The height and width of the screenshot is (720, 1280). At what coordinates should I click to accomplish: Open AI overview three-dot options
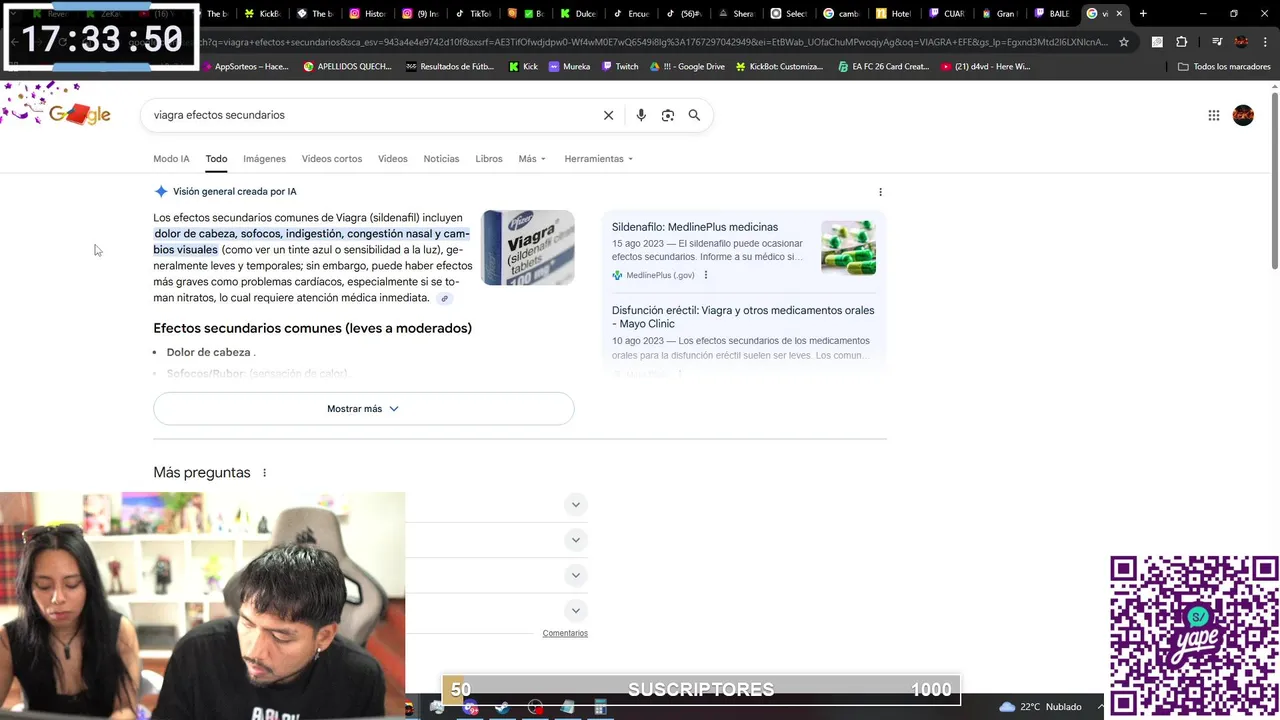pos(880,192)
